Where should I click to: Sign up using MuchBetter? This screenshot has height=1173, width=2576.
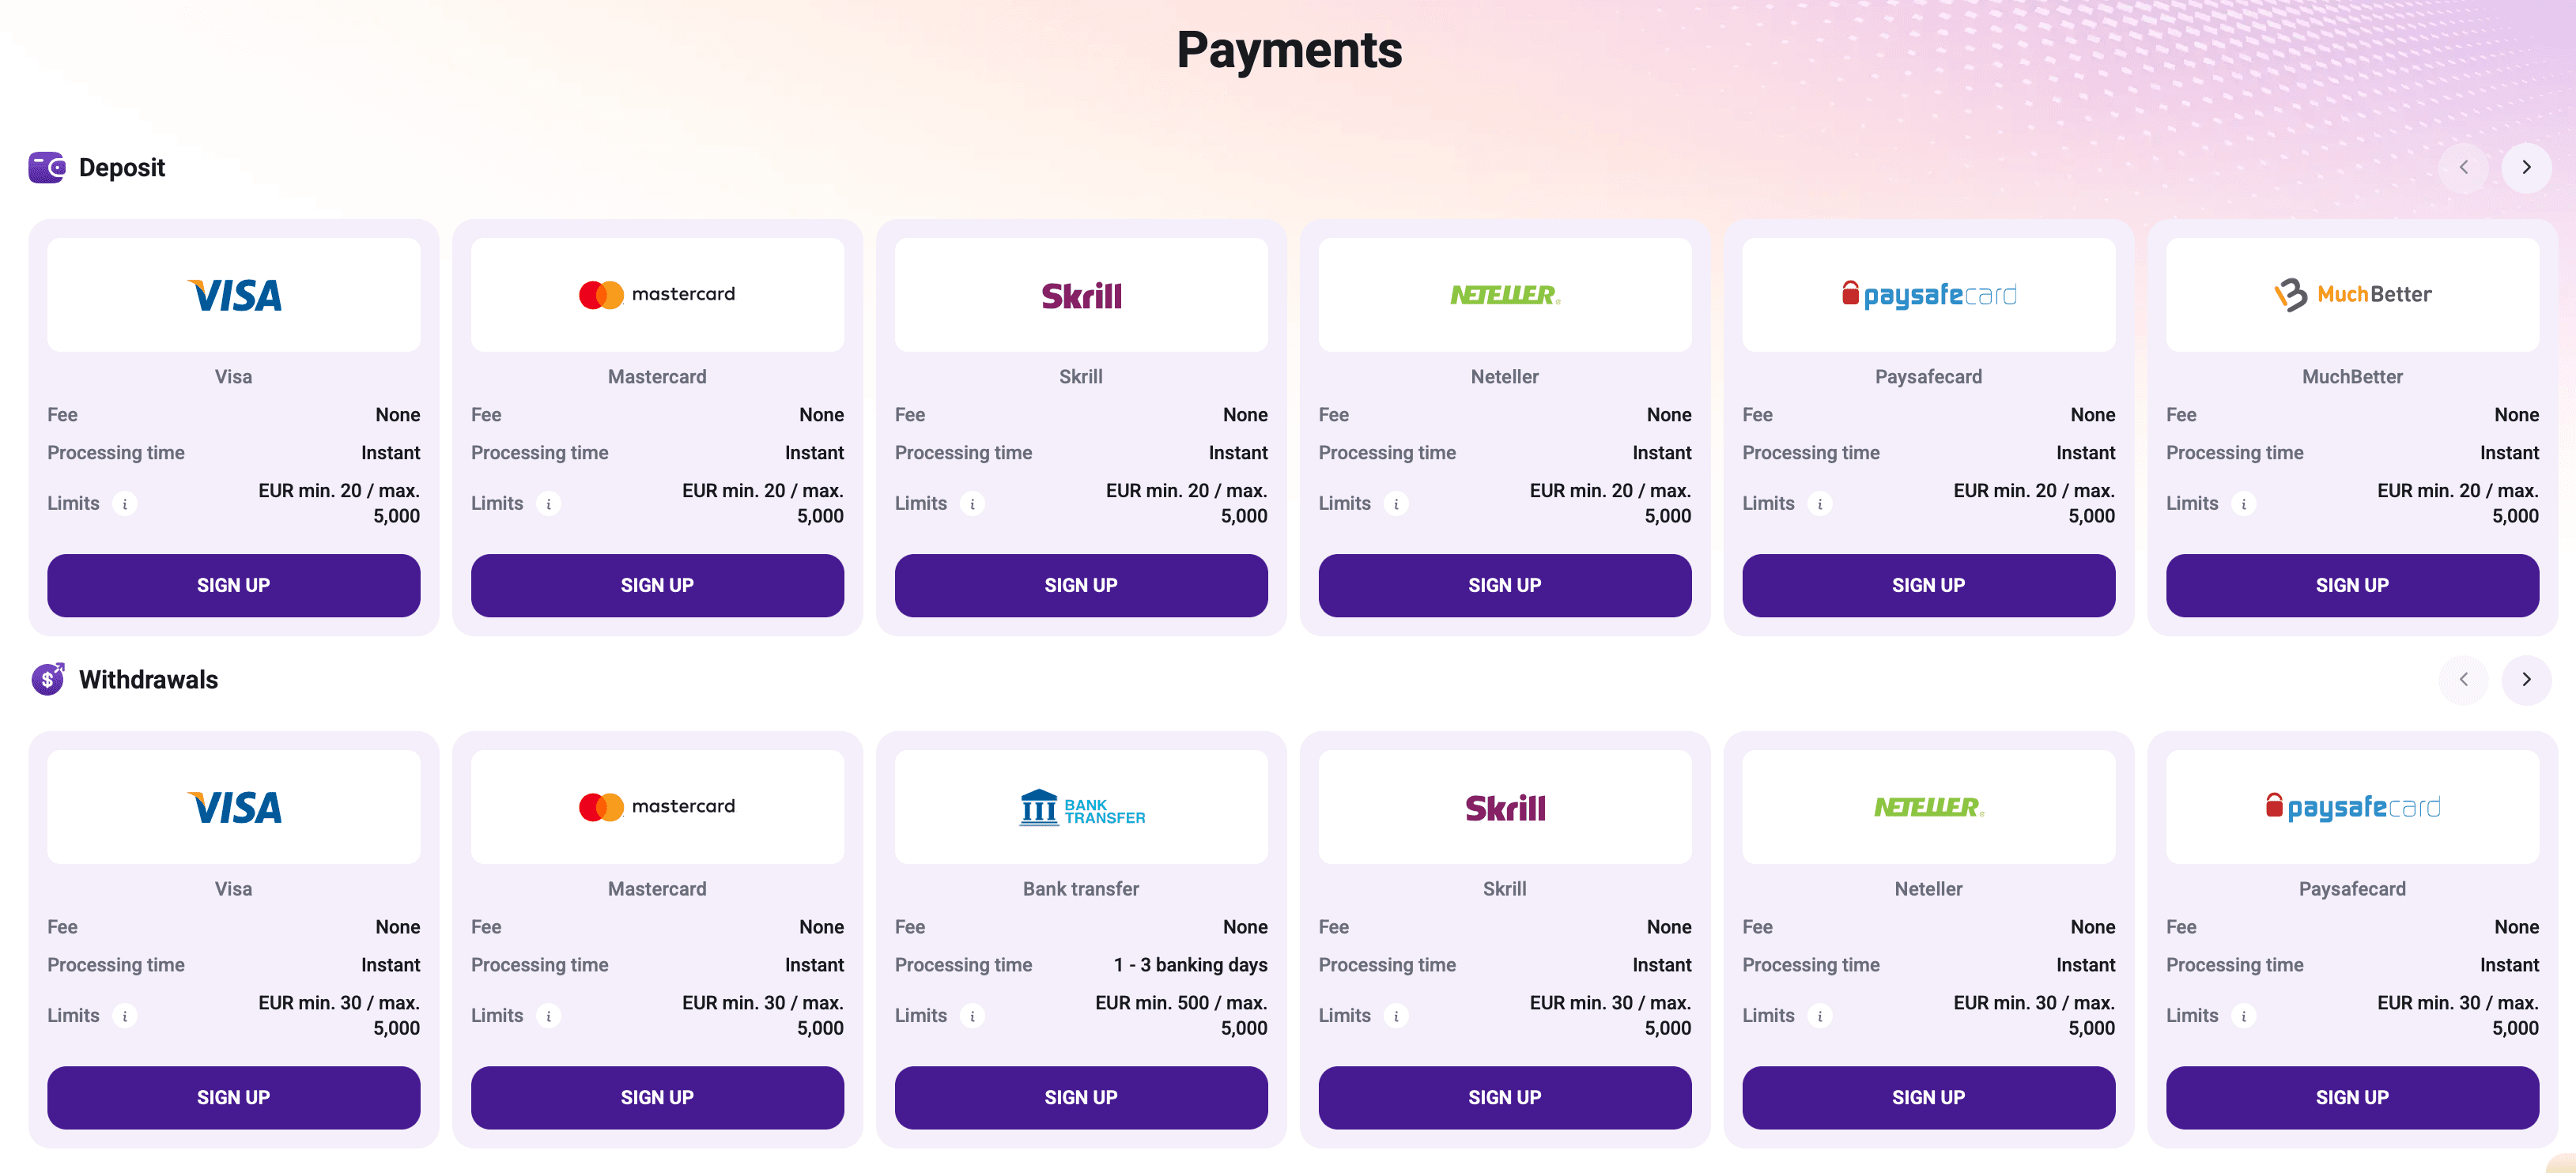pyautogui.click(x=2352, y=585)
